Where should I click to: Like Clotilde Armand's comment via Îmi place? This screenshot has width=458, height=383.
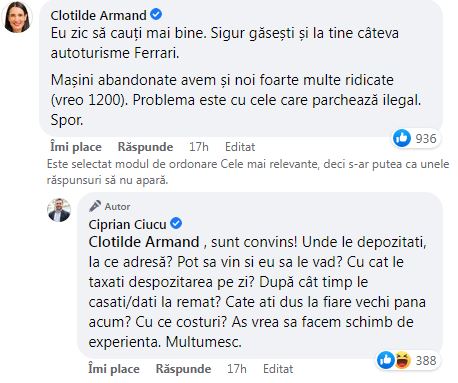click(76, 147)
